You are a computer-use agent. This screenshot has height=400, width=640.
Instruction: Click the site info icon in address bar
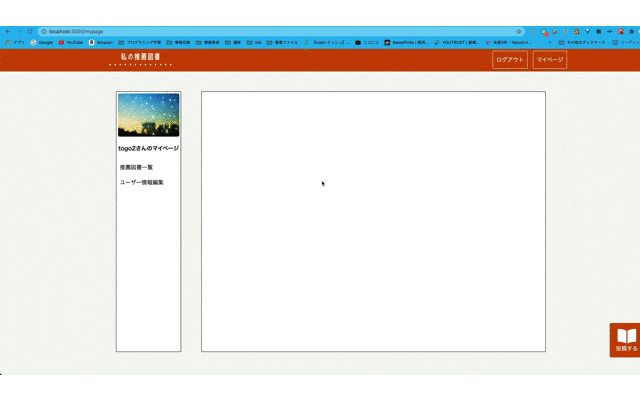click(x=44, y=31)
